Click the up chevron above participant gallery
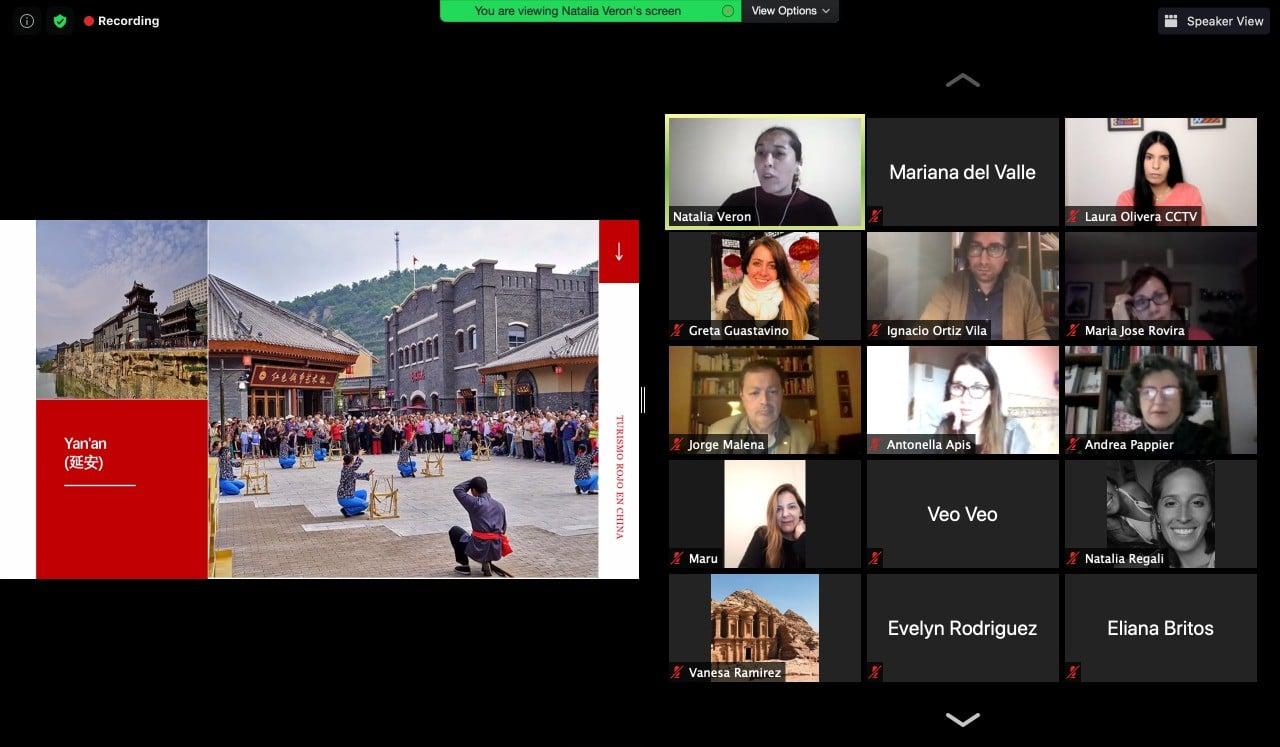 (x=962, y=81)
